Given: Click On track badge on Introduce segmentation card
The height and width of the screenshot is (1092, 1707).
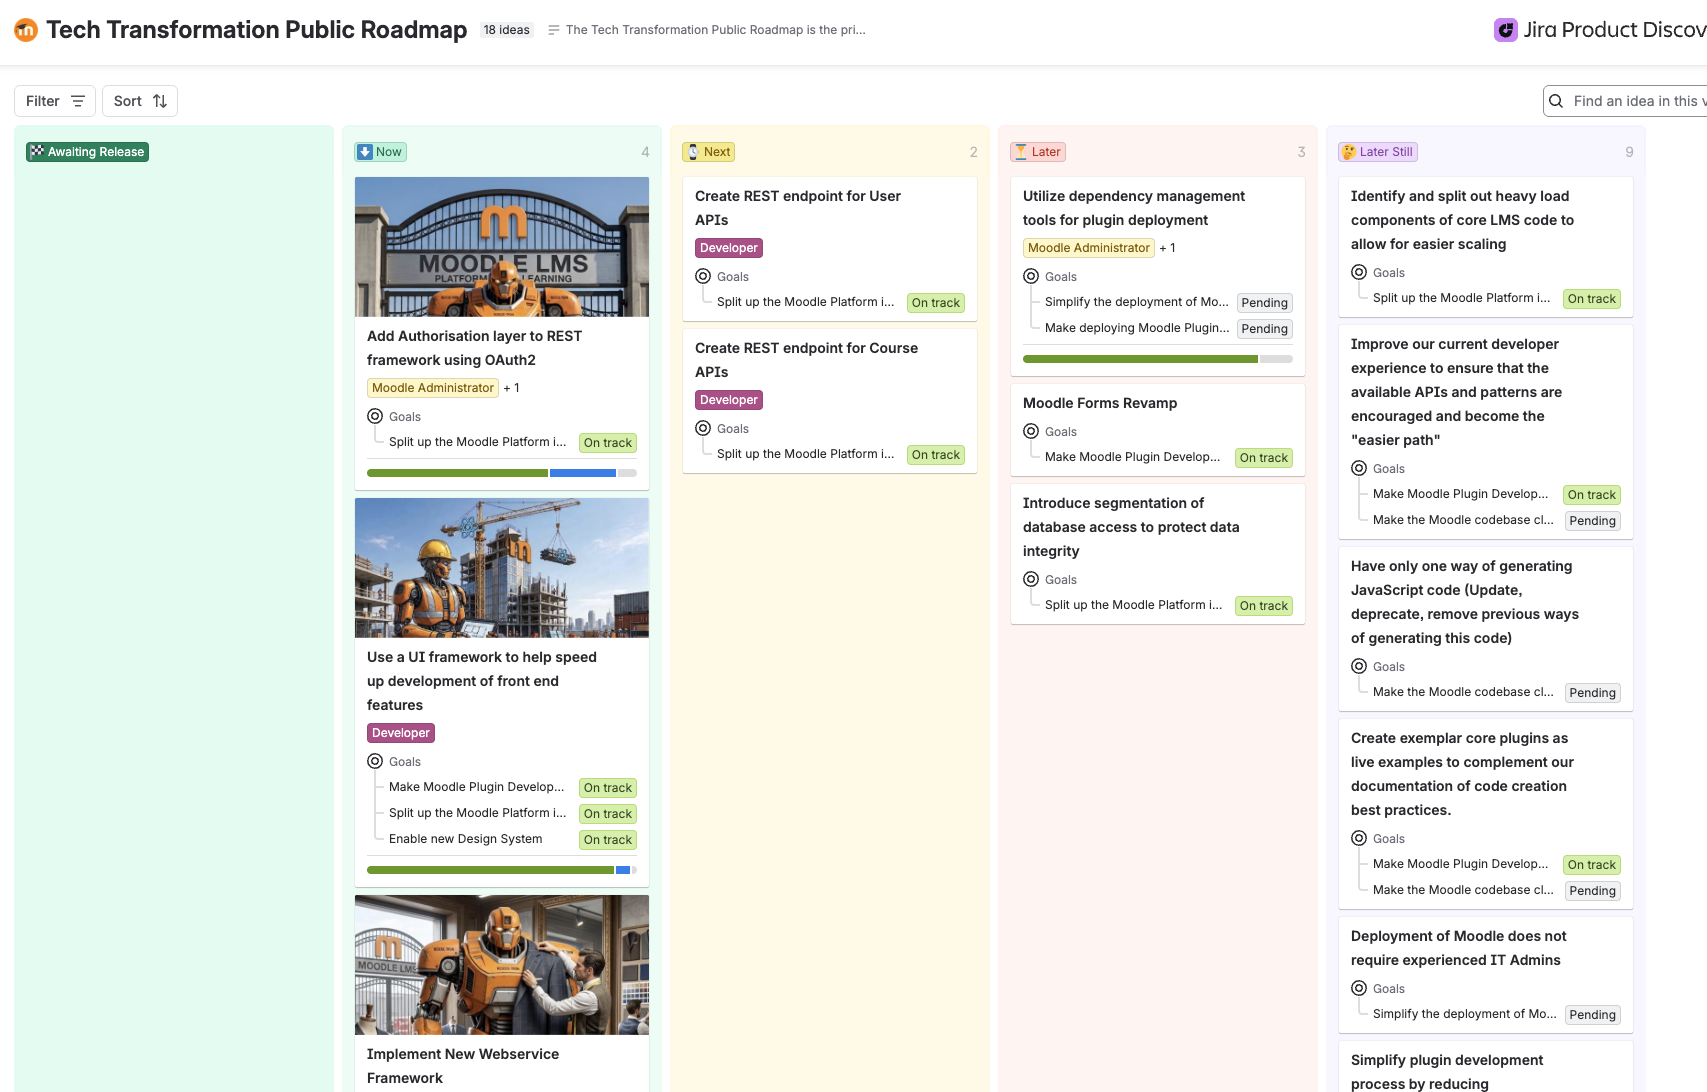Looking at the screenshot, I should [1264, 606].
